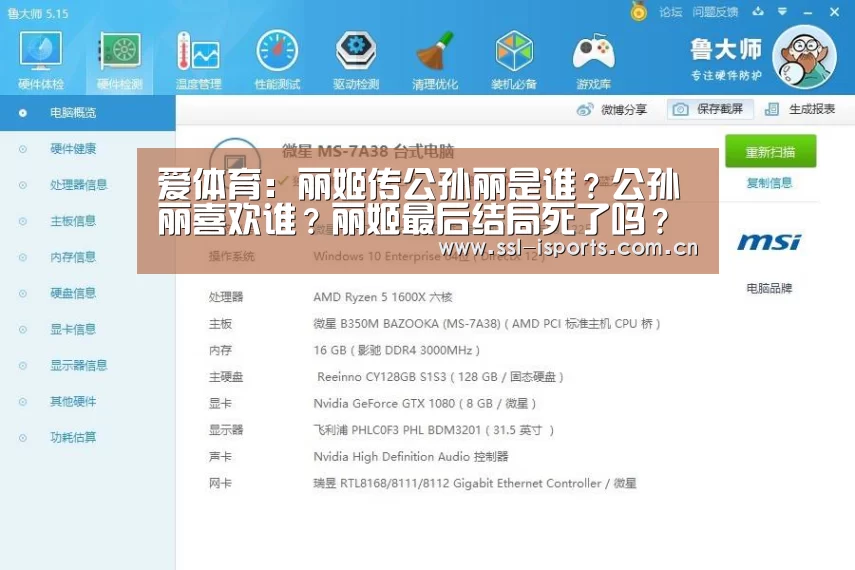Click Reeinno CY128GB S1S3 disk text

click(440, 377)
